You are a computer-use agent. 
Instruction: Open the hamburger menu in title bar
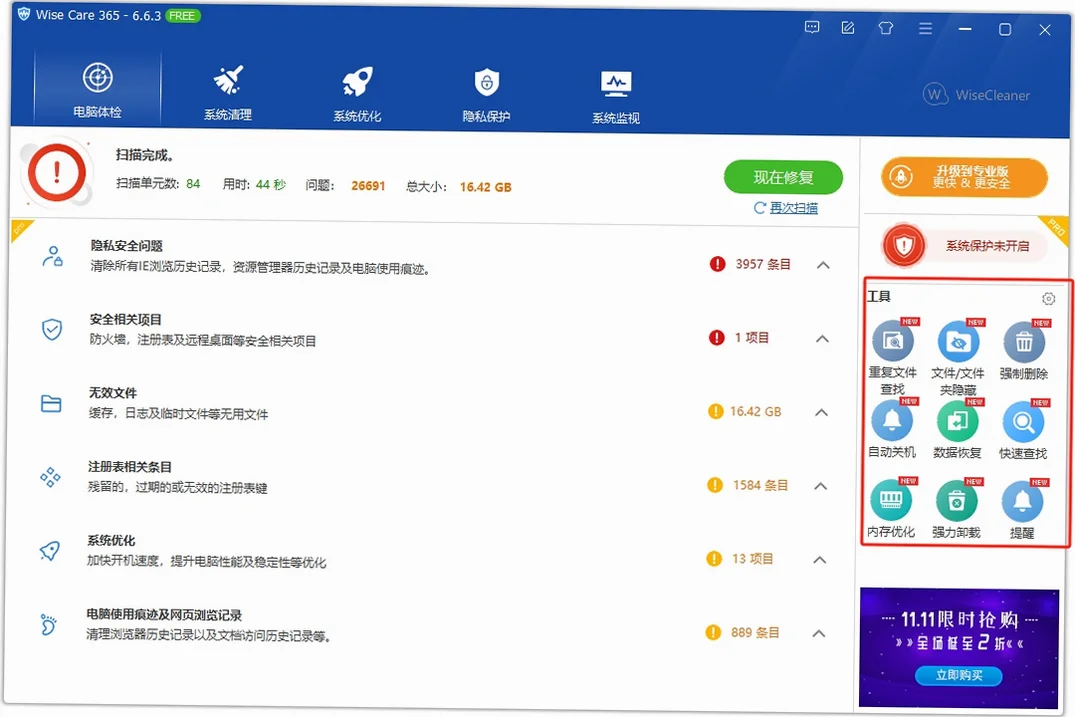[926, 28]
